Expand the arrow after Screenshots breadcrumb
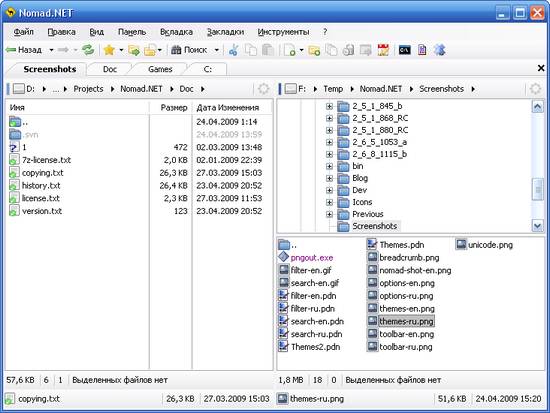550x413 pixels. pyautogui.click(x=473, y=89)
